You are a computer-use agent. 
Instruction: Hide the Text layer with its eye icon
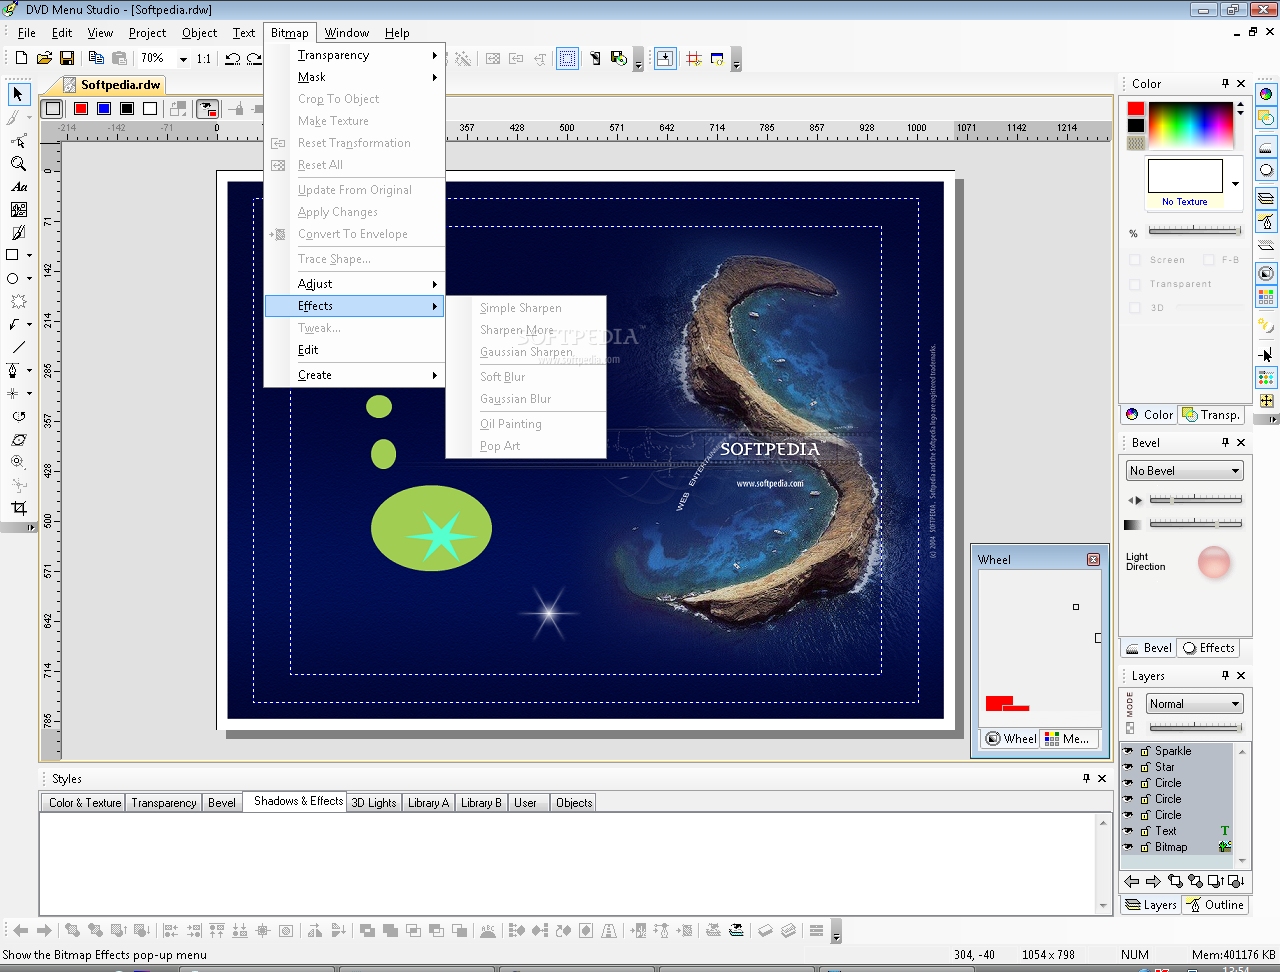coord(1129,831)
